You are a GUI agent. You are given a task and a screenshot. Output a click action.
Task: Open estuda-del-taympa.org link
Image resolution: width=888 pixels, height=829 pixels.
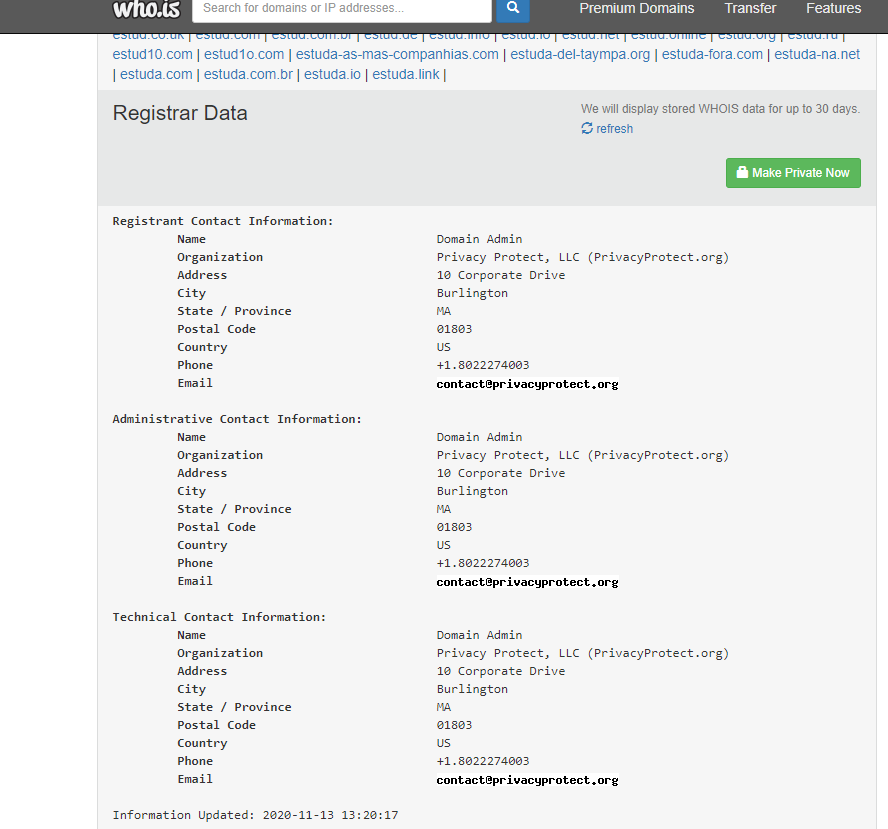580,54
